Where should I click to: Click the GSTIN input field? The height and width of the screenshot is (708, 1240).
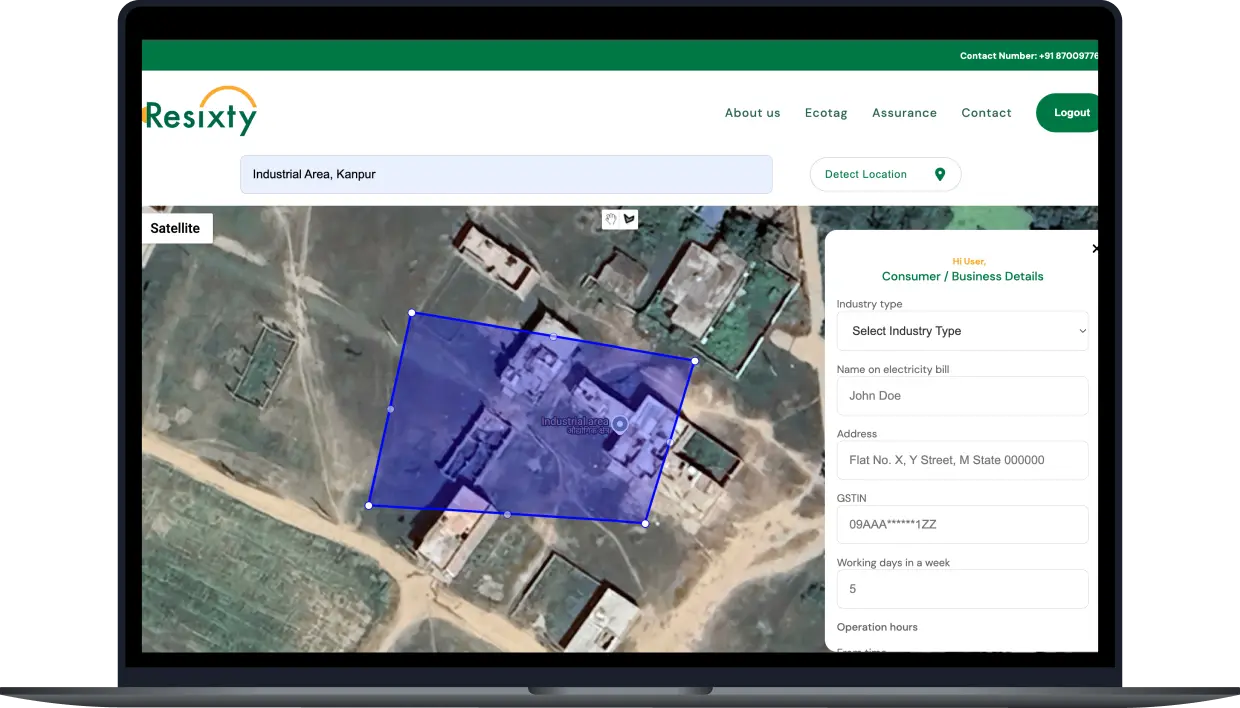click(x=962, y=524)
